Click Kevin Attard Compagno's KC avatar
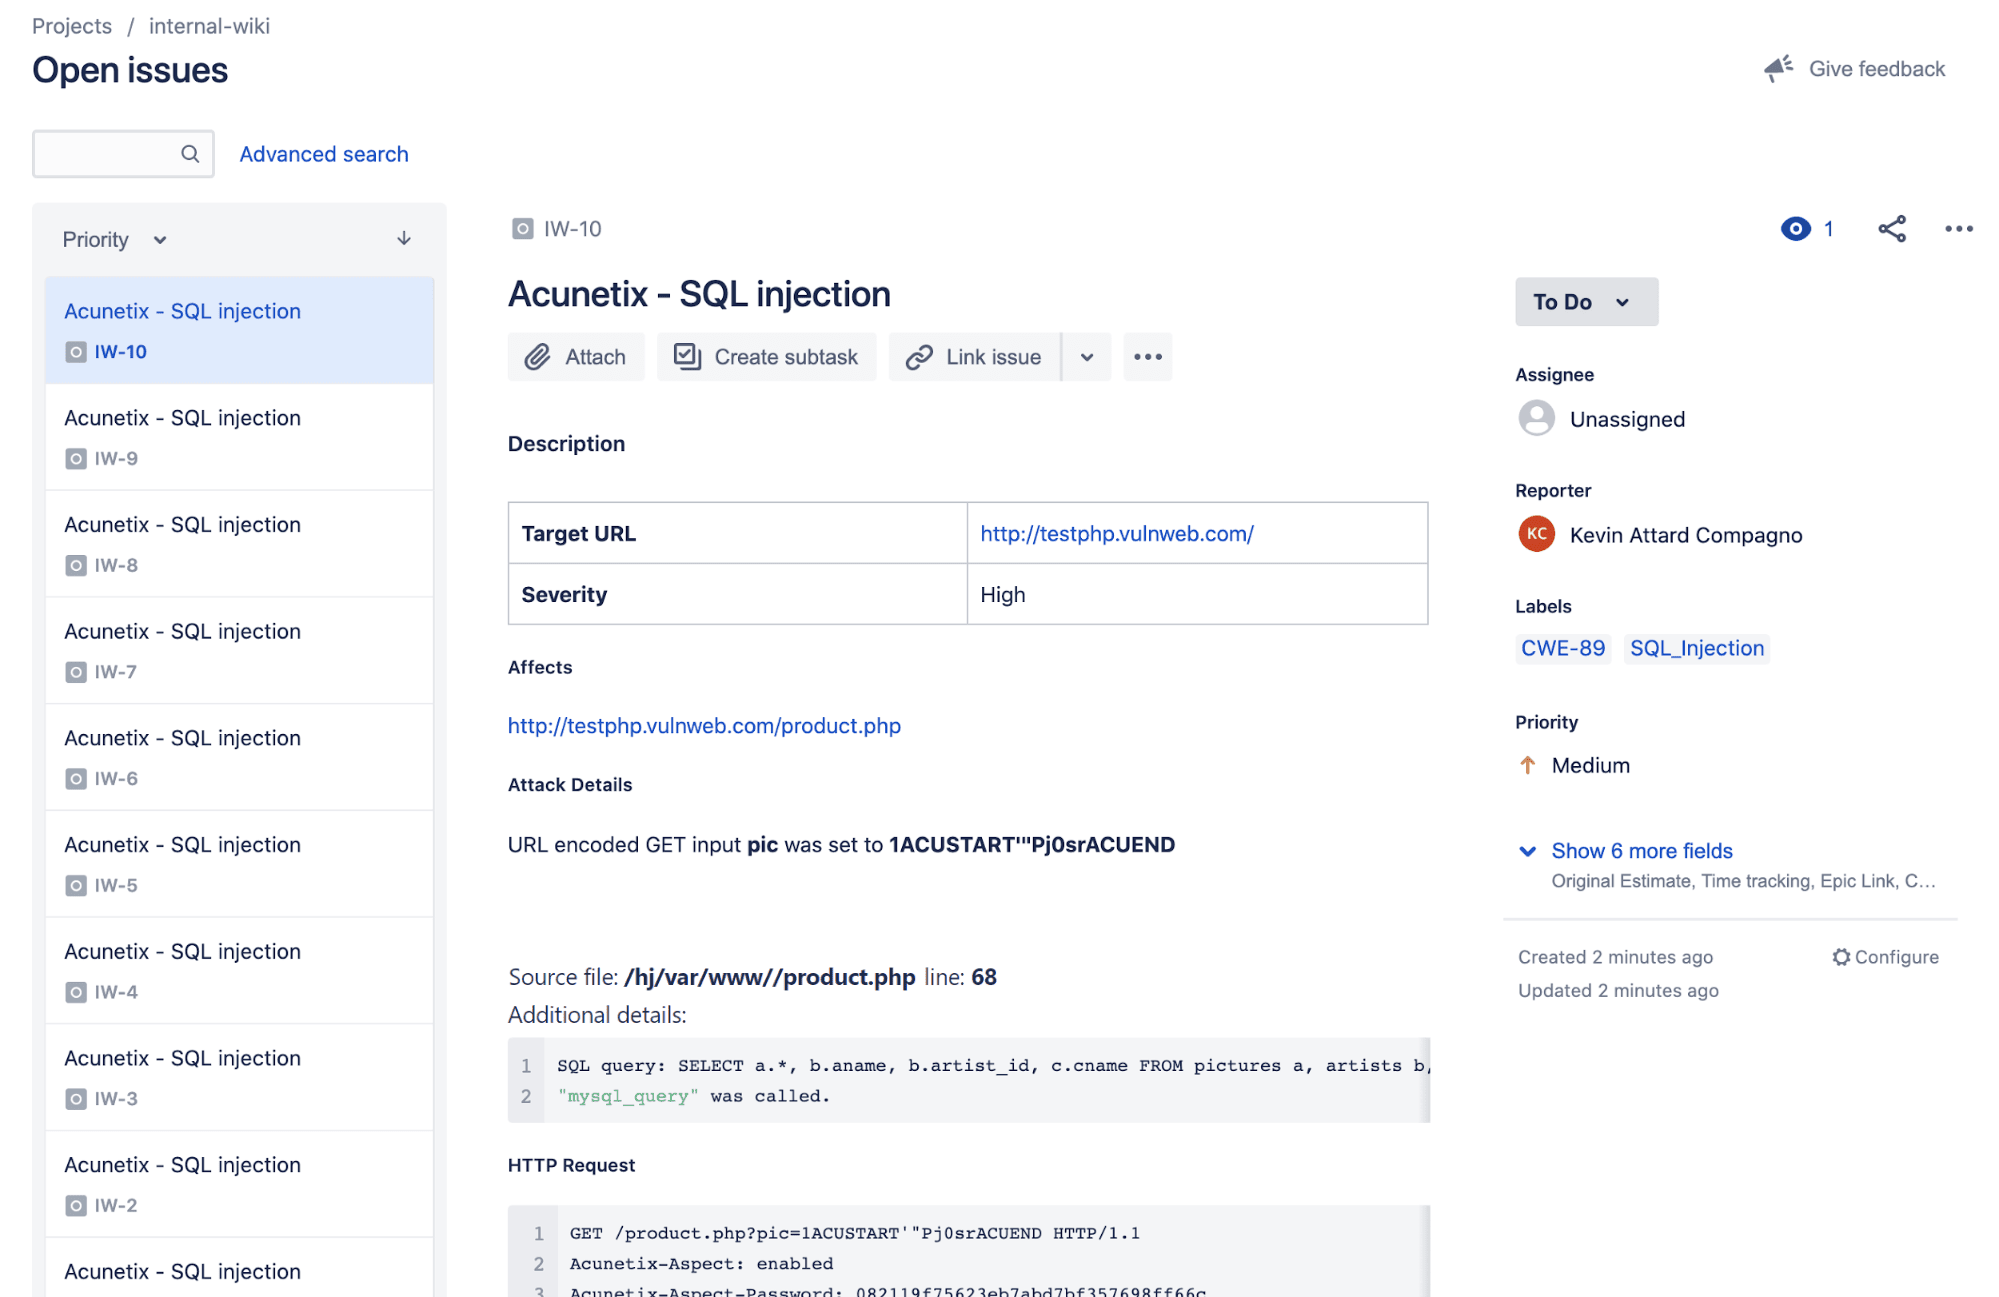Image resolution: width=1999 pixels, height=1297 pixels. [x=1537, y=535]
